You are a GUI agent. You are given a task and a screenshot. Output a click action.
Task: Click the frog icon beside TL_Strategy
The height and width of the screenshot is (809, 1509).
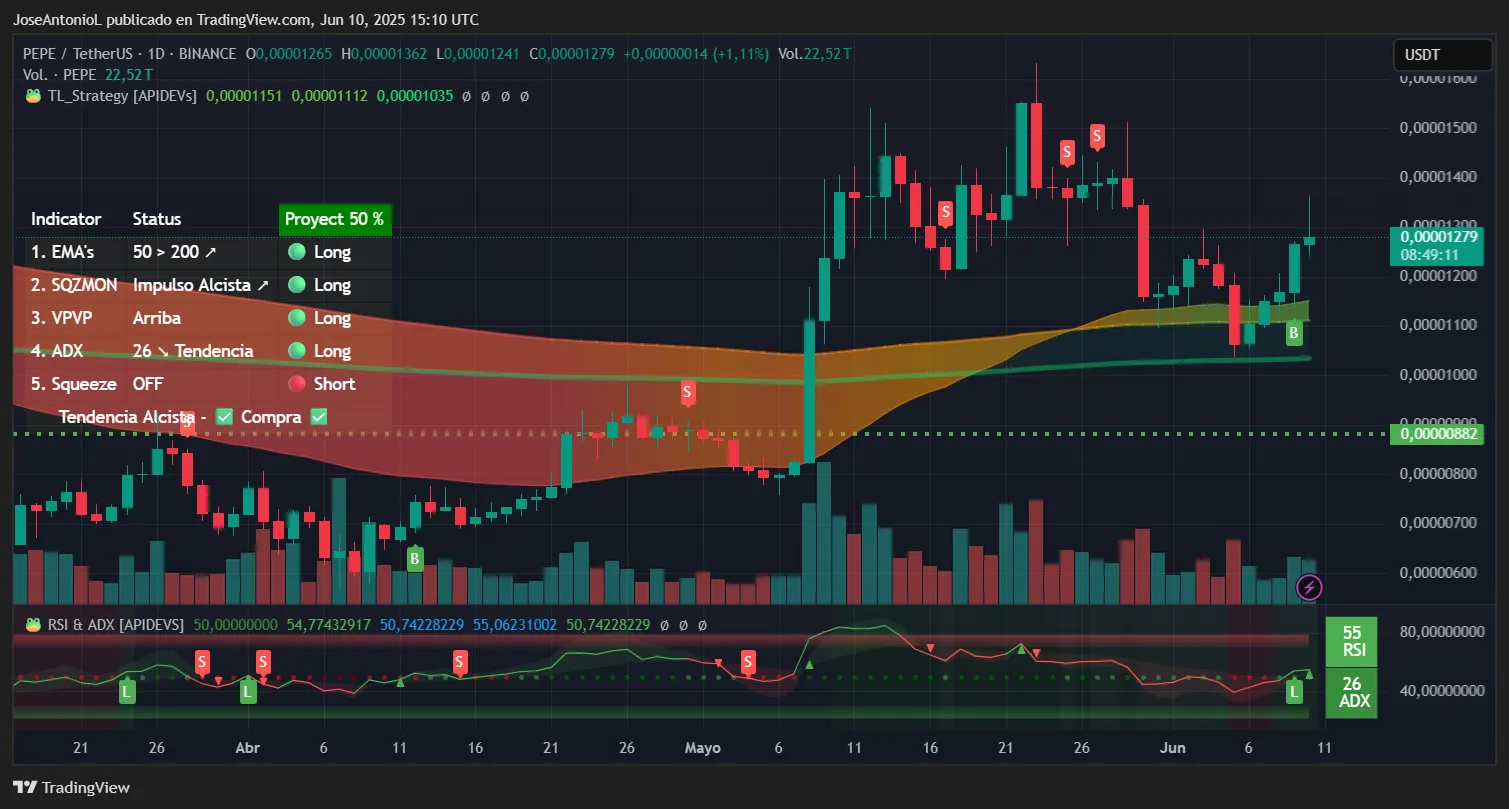(33, 96)
